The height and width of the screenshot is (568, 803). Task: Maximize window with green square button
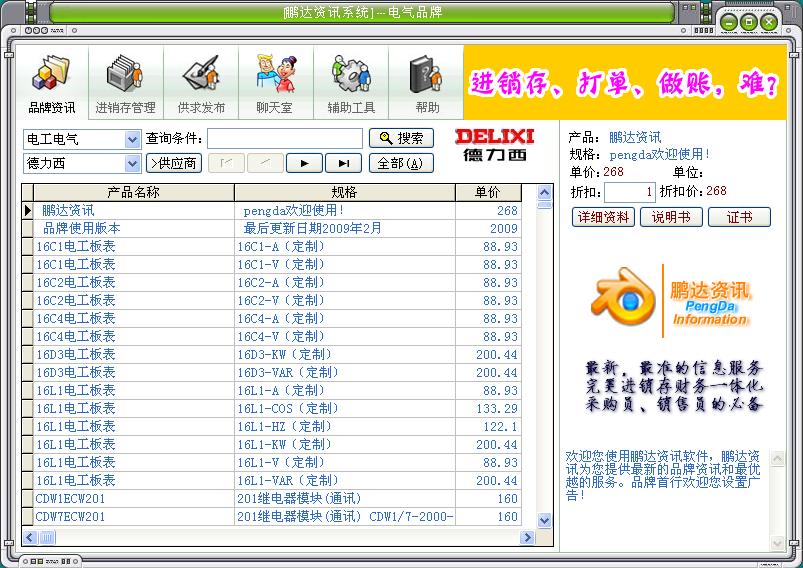[x=749, y=22]
